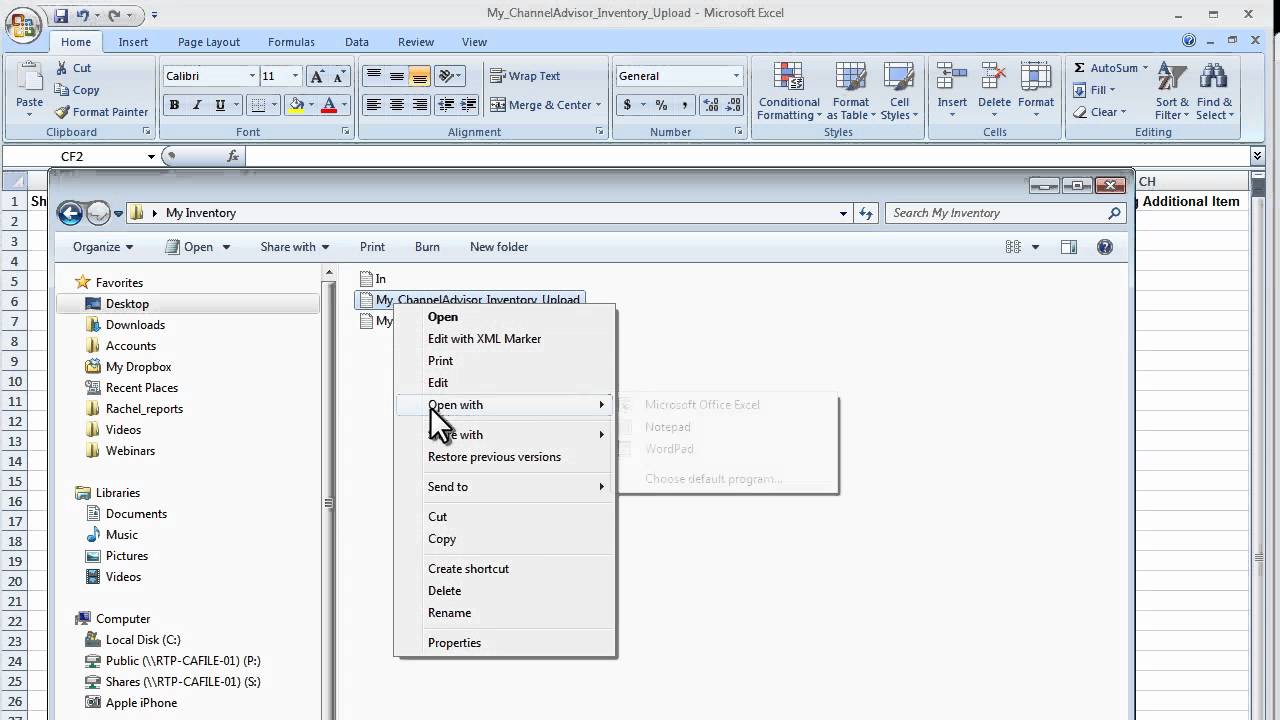
Task: Toggle Italic formatting
Action: [197, 105]
